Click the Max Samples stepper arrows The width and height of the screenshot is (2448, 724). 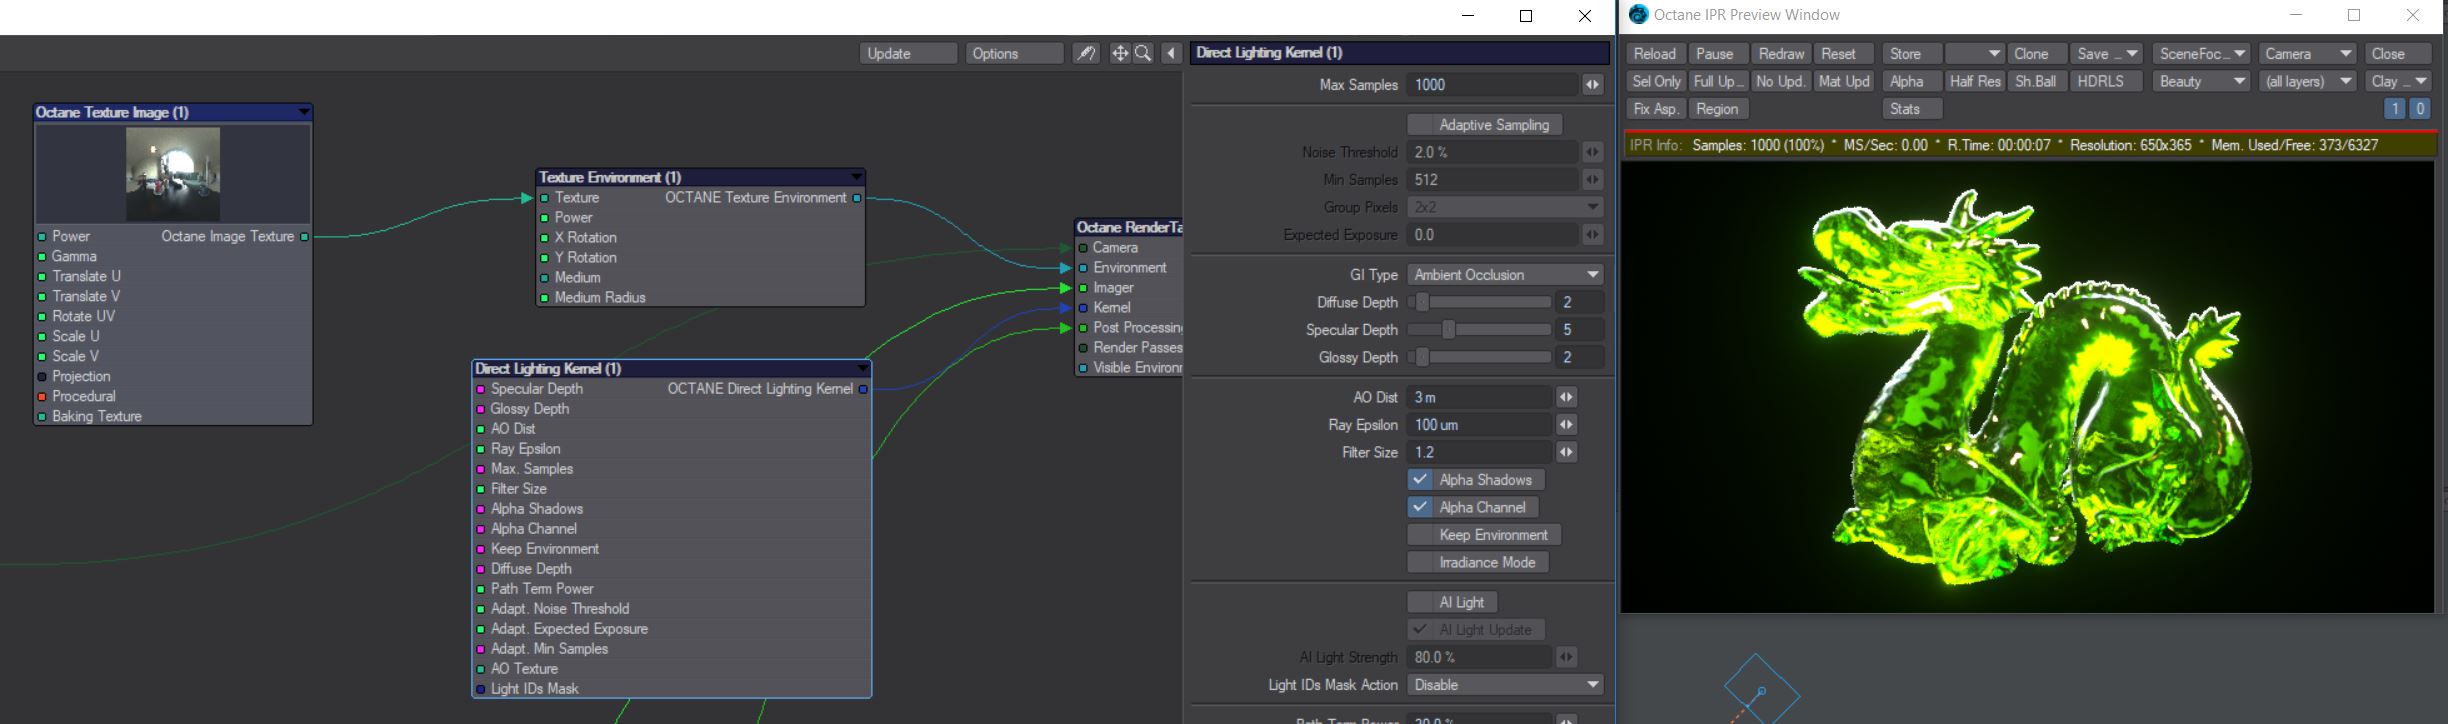(1592, 85)
